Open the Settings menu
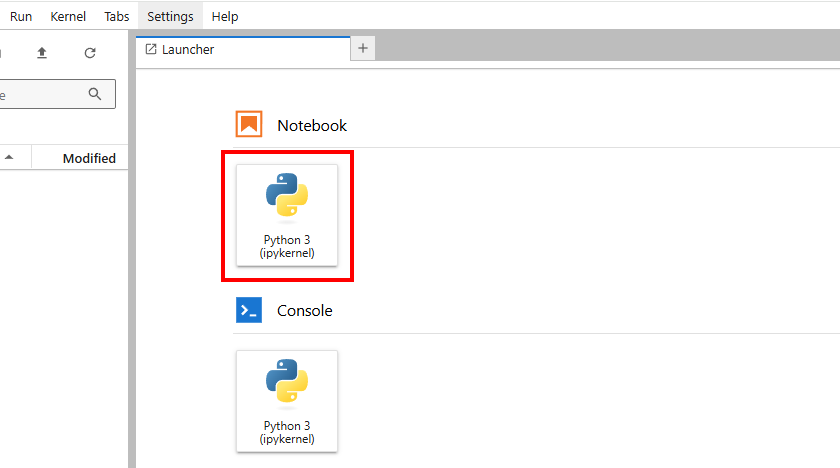 (170, 17)
